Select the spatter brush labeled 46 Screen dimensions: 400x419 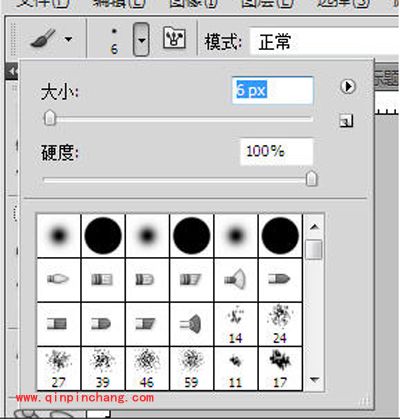(147, 368)
